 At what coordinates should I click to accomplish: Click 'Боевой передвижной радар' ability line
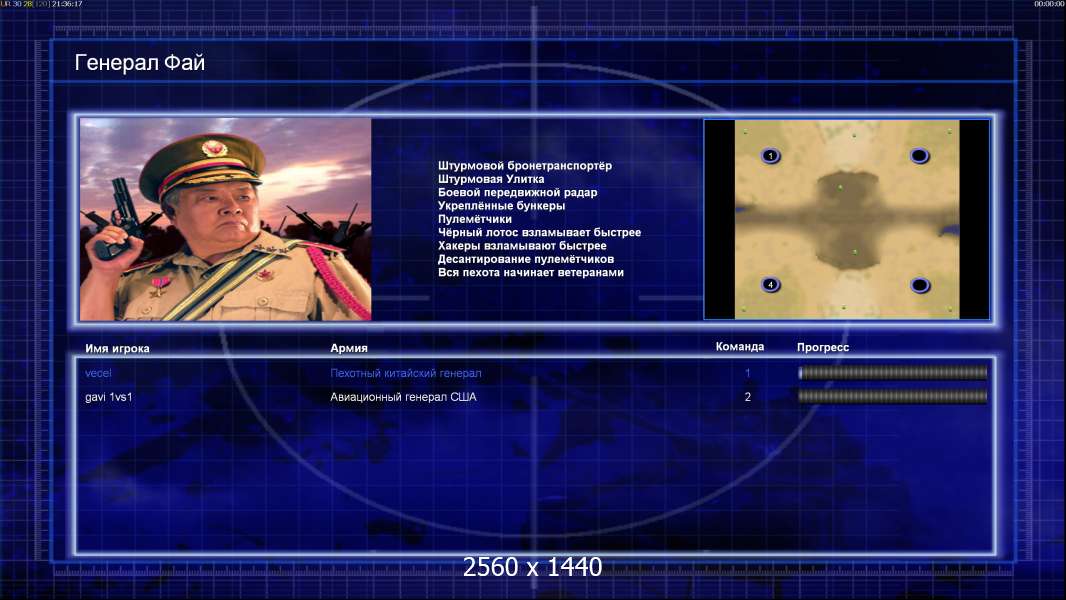click(517, 192)
